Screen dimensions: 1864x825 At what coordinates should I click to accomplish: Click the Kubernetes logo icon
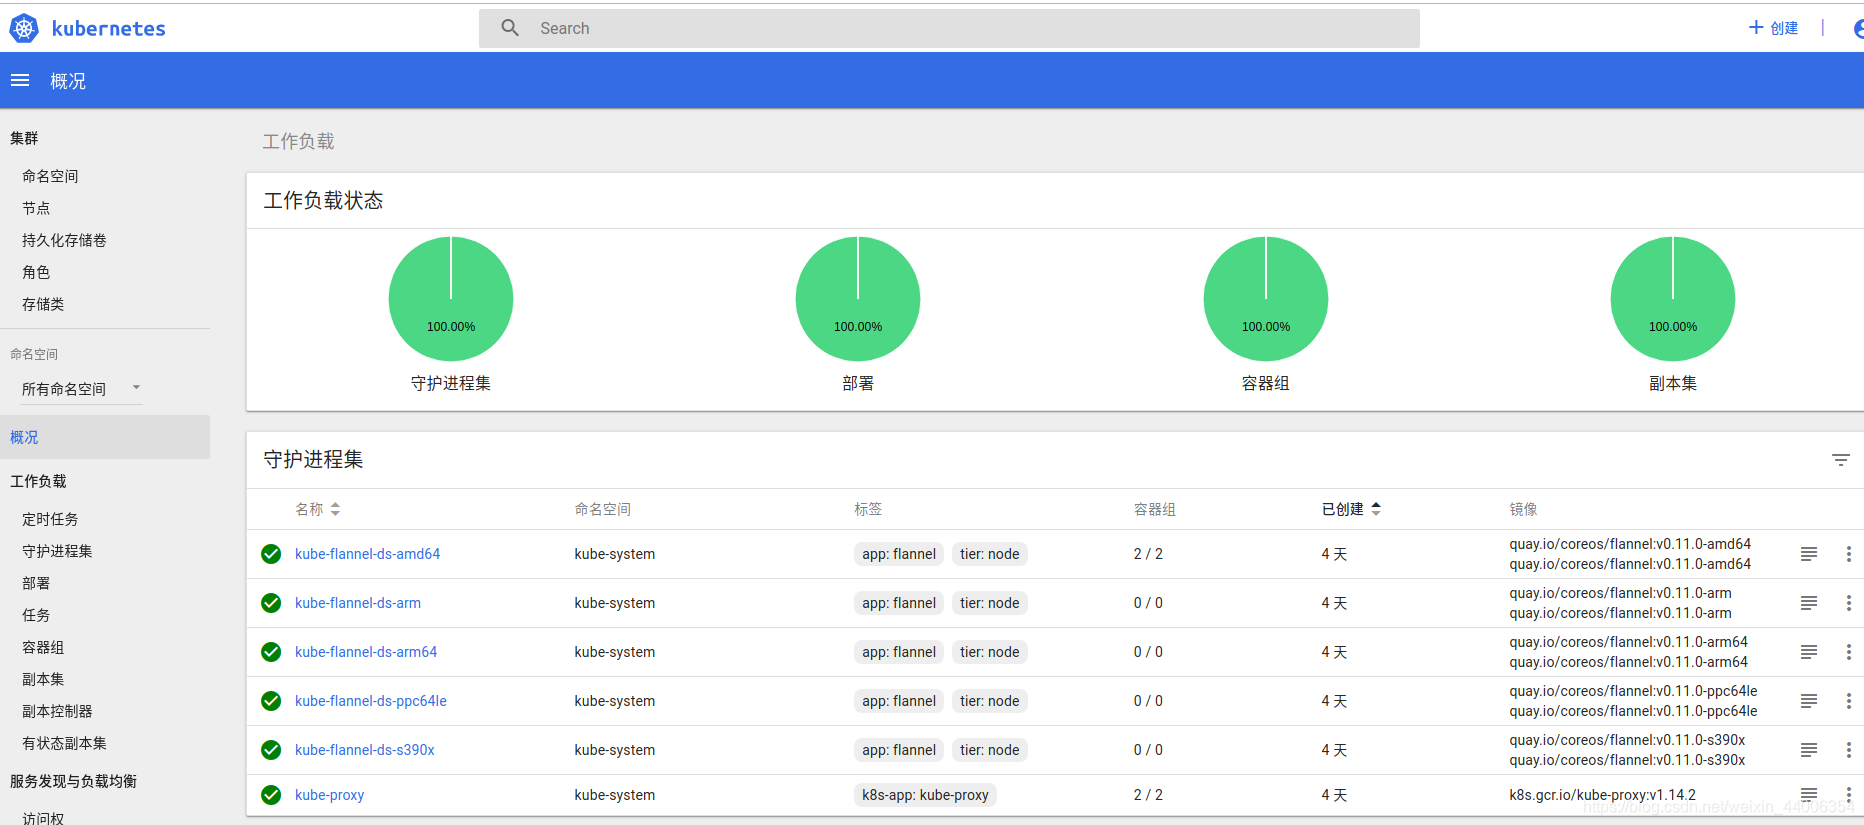[24, 28]
